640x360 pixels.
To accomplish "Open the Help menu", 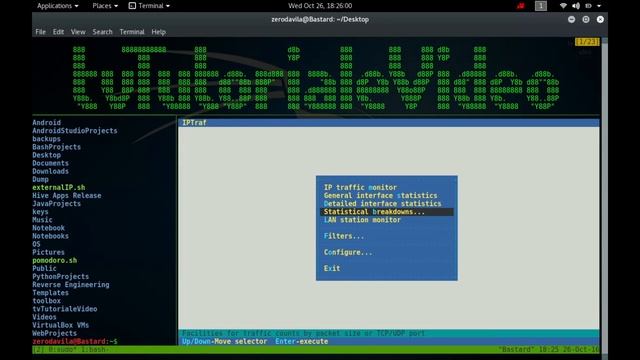I will pyautogui.click(x=158, y=32).
